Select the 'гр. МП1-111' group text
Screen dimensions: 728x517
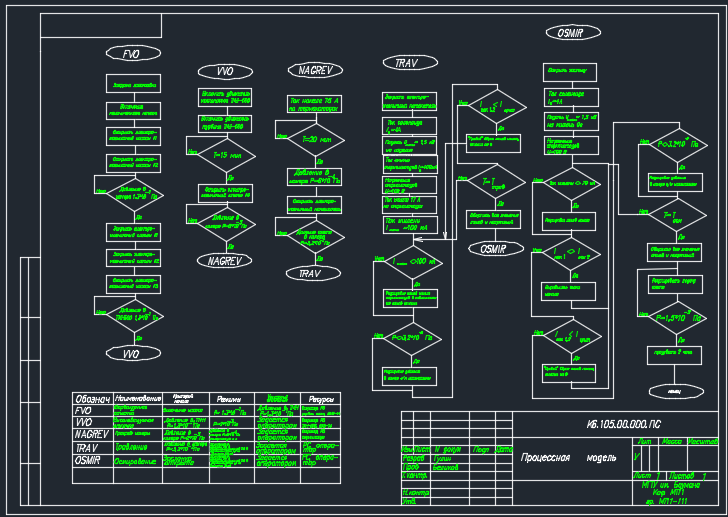[x=666, y=501]
